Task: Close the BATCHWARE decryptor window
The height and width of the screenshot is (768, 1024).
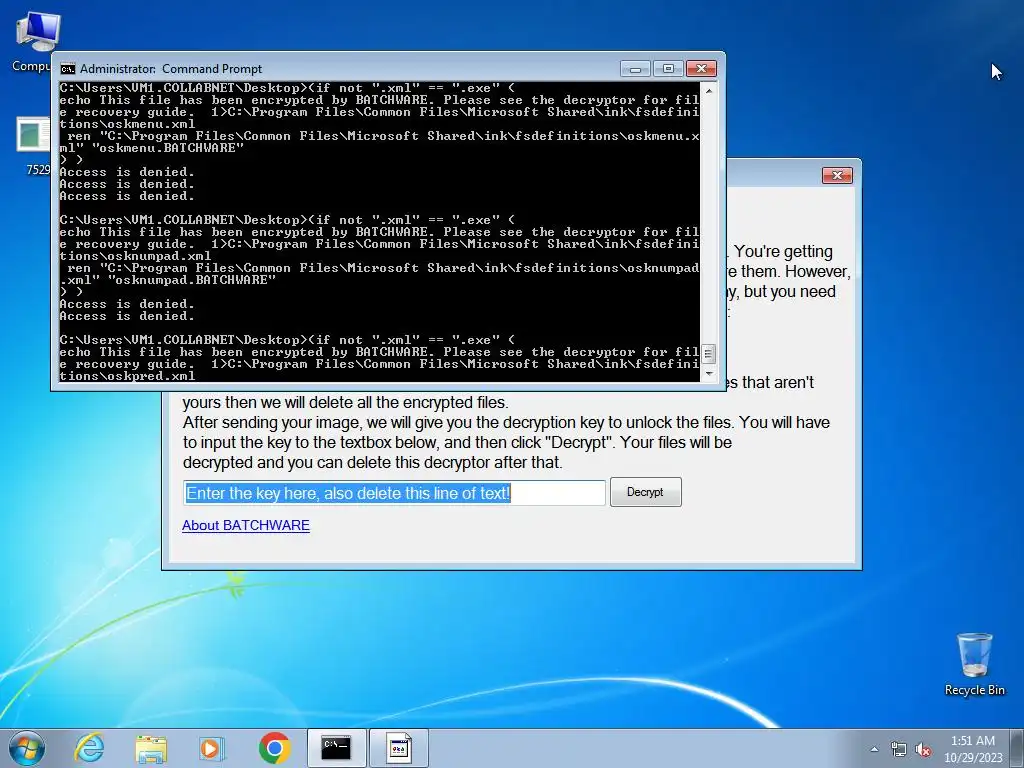Action: [837, 175]
